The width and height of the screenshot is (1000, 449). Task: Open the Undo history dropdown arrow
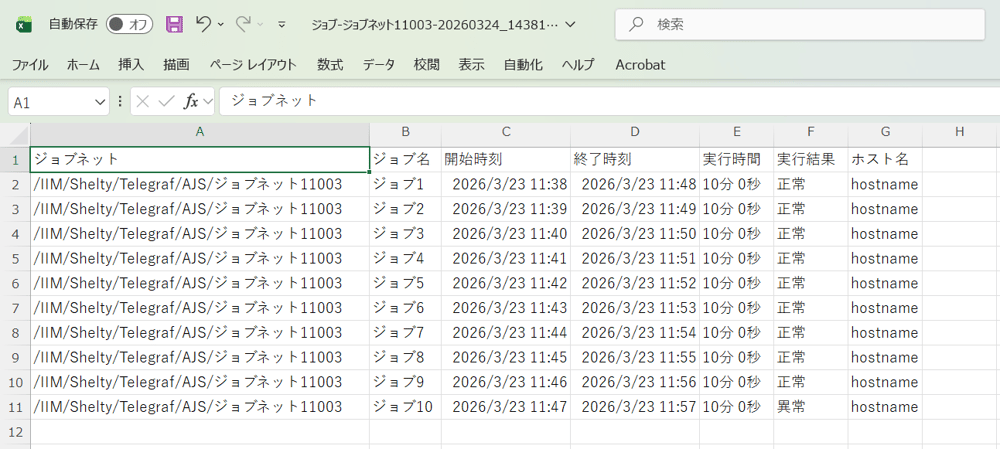tap(221, 24)
